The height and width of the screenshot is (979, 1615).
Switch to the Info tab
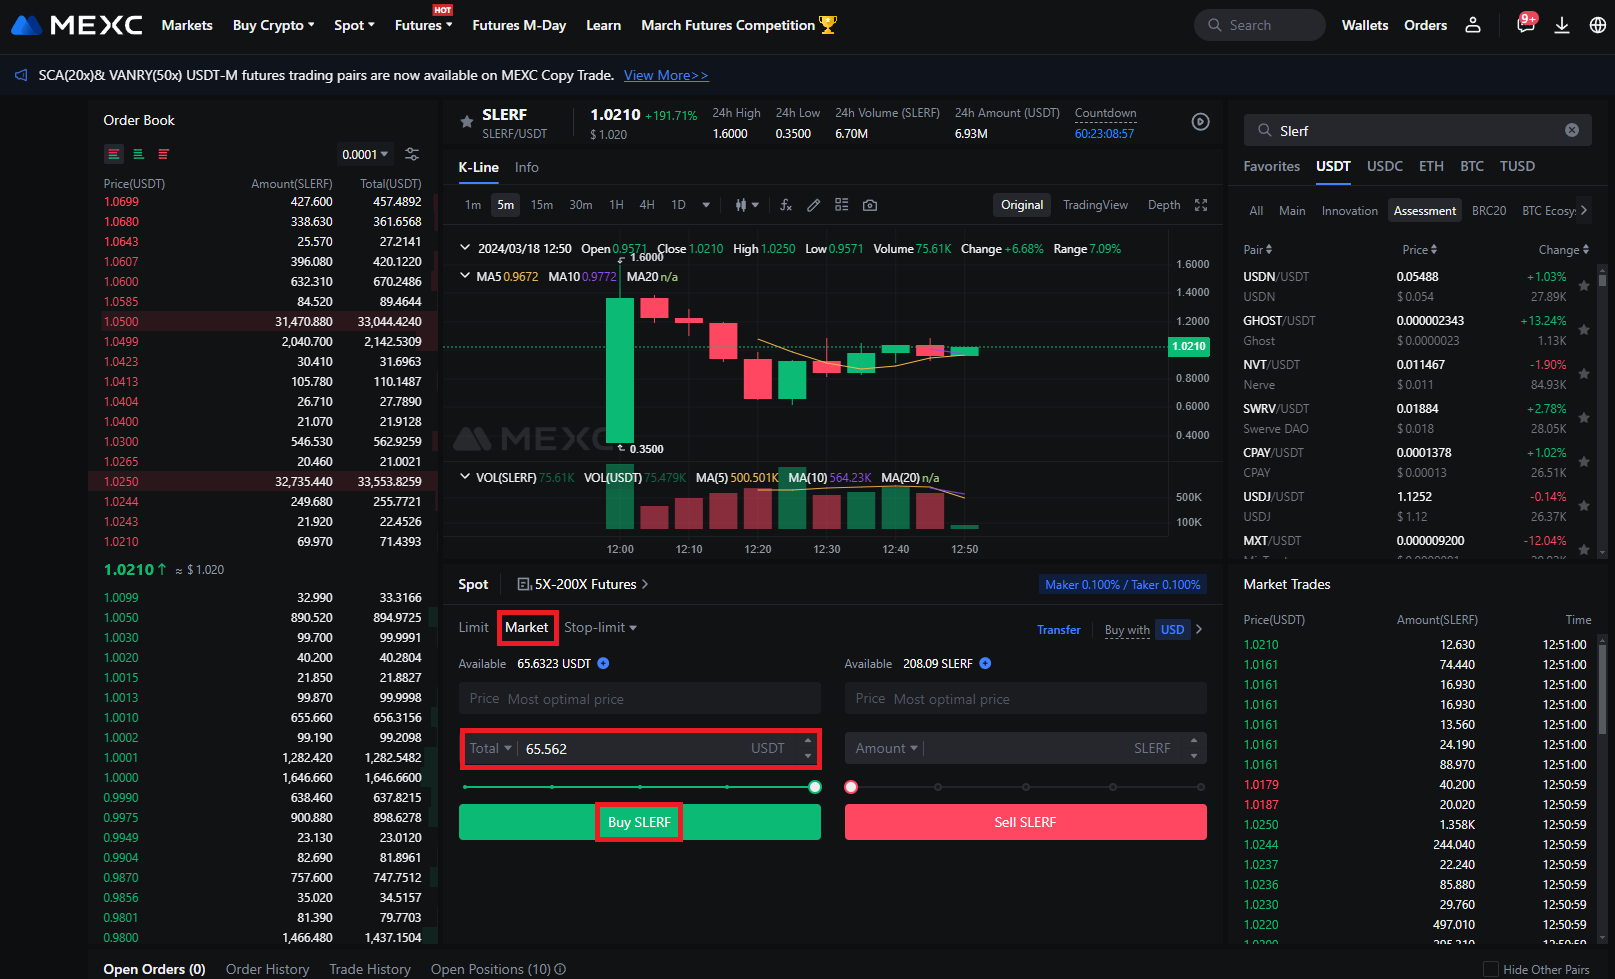point(527,167)
